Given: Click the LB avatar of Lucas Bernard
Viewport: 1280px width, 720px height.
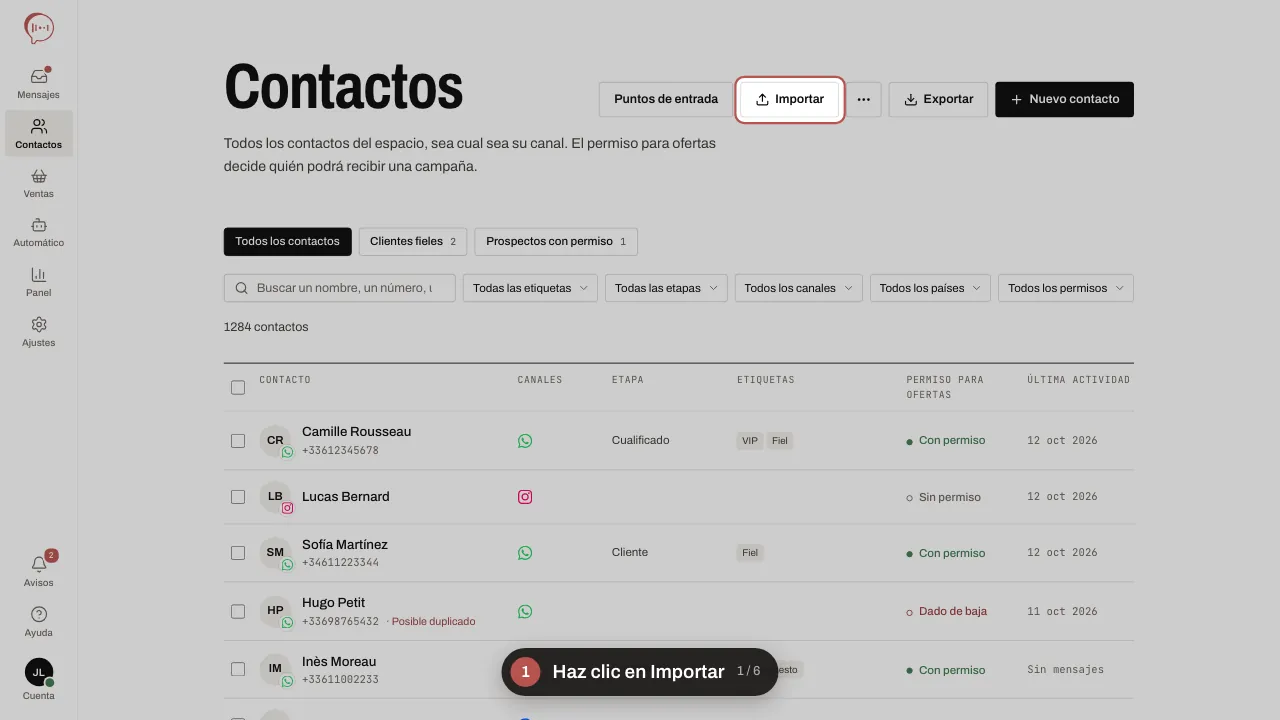Looking at the screenshot, I should pyautogui.click(x=275, y=497).
